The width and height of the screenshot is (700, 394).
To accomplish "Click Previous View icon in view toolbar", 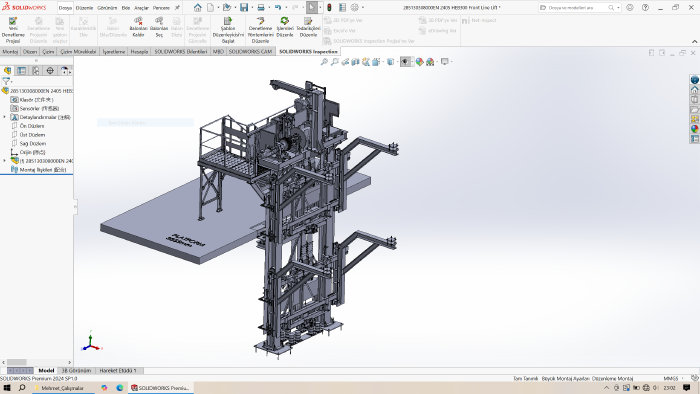I will pyautogui.click(x=345, y=62).
